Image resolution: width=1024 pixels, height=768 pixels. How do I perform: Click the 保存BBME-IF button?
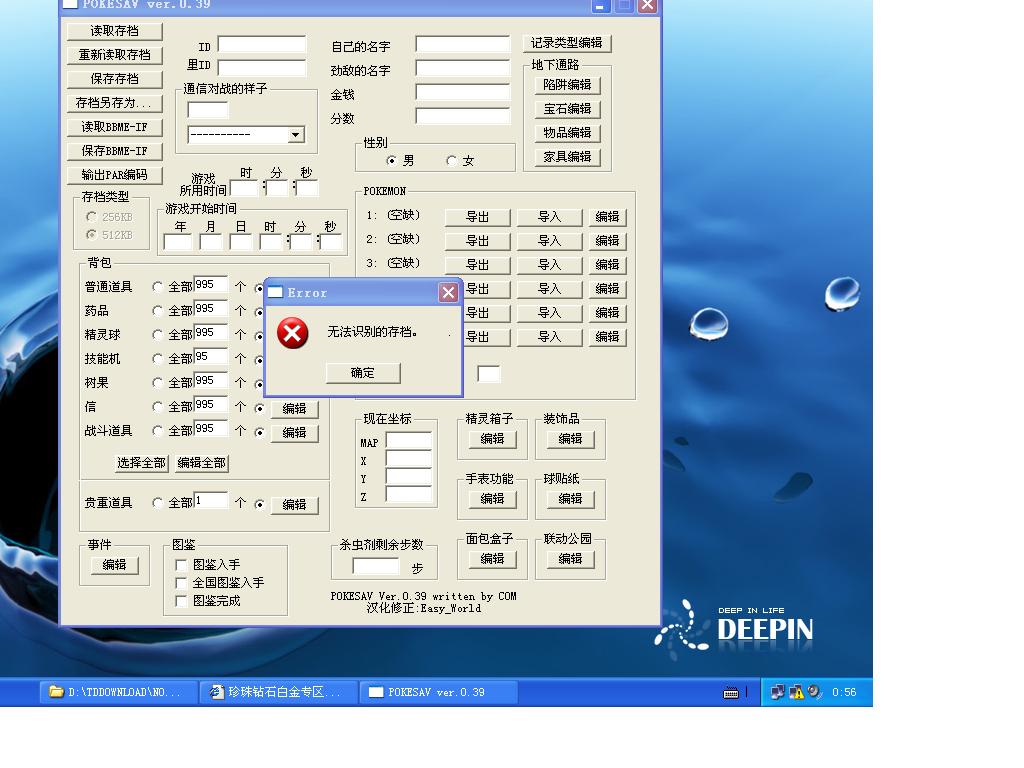115,151
